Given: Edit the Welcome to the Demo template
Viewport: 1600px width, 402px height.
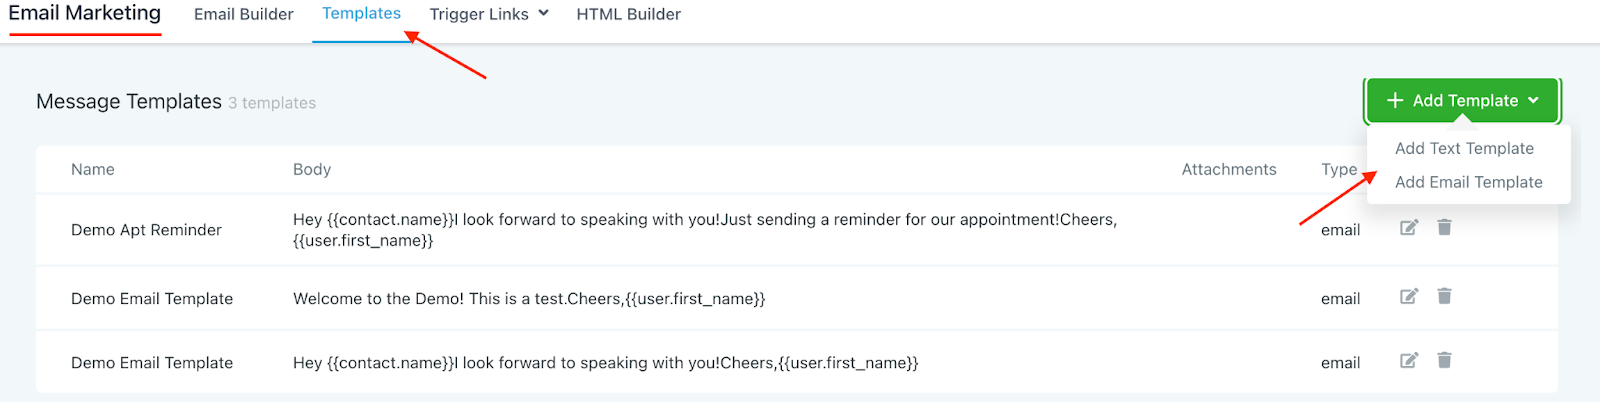Looking at the screenshot, I should pos(1409,296).
